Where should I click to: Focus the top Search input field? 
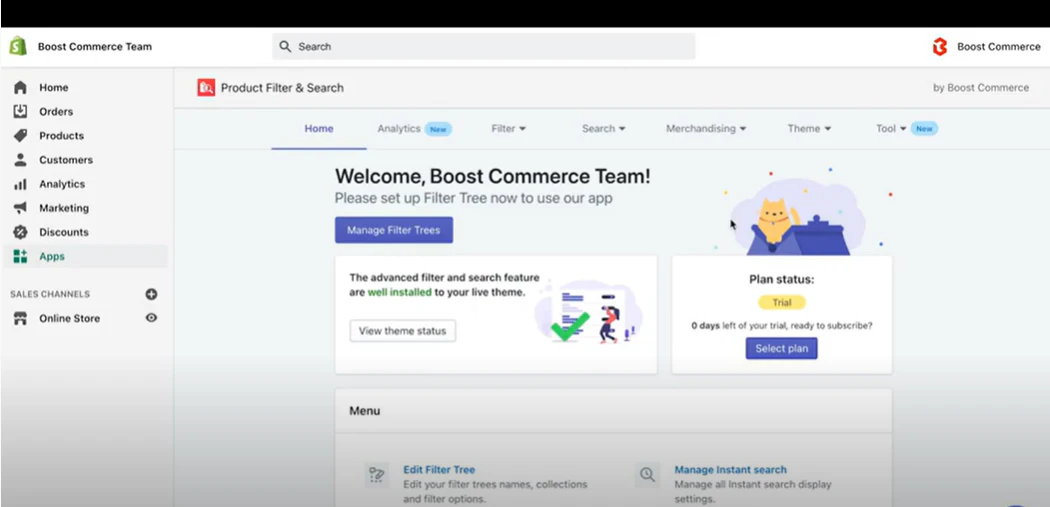tap(483, 46)
